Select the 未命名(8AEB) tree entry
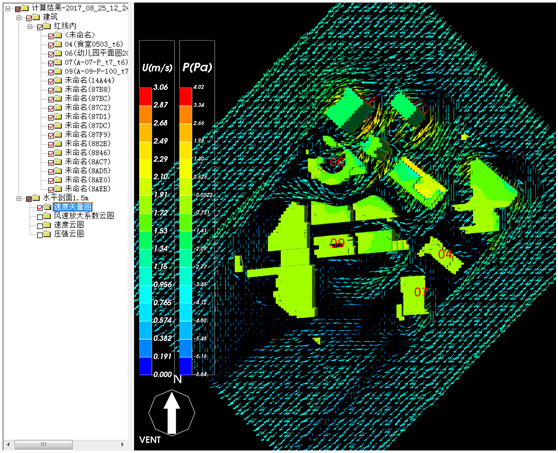 88,189
